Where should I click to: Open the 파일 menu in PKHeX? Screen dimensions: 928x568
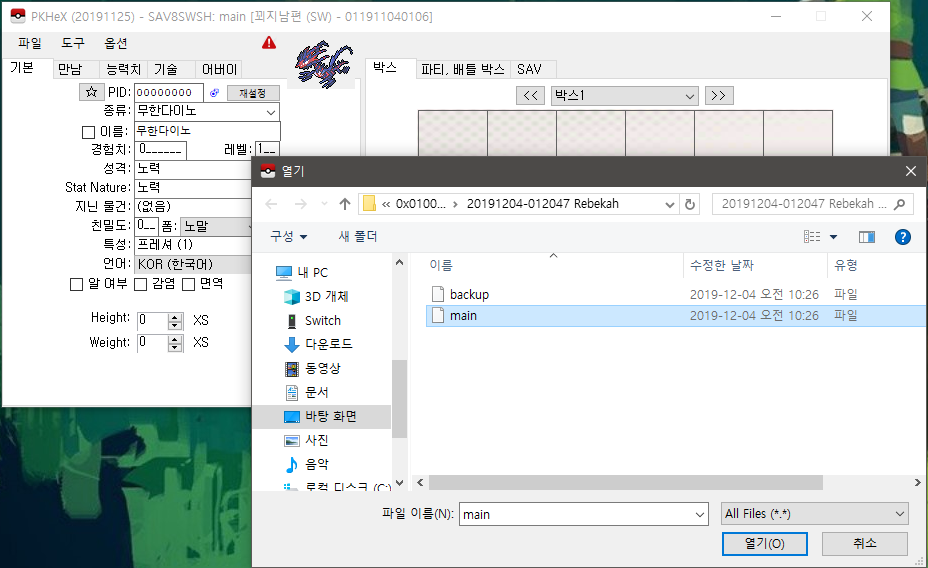[x=30, y=43]
